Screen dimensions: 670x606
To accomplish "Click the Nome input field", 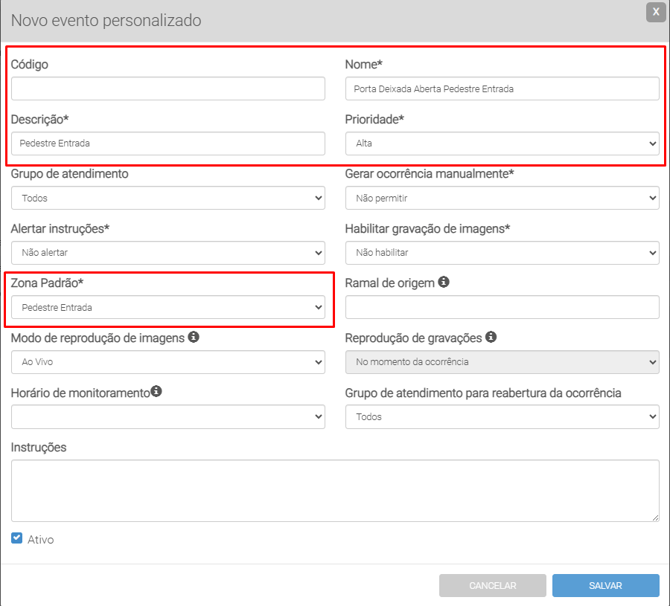I will point(502,89).
